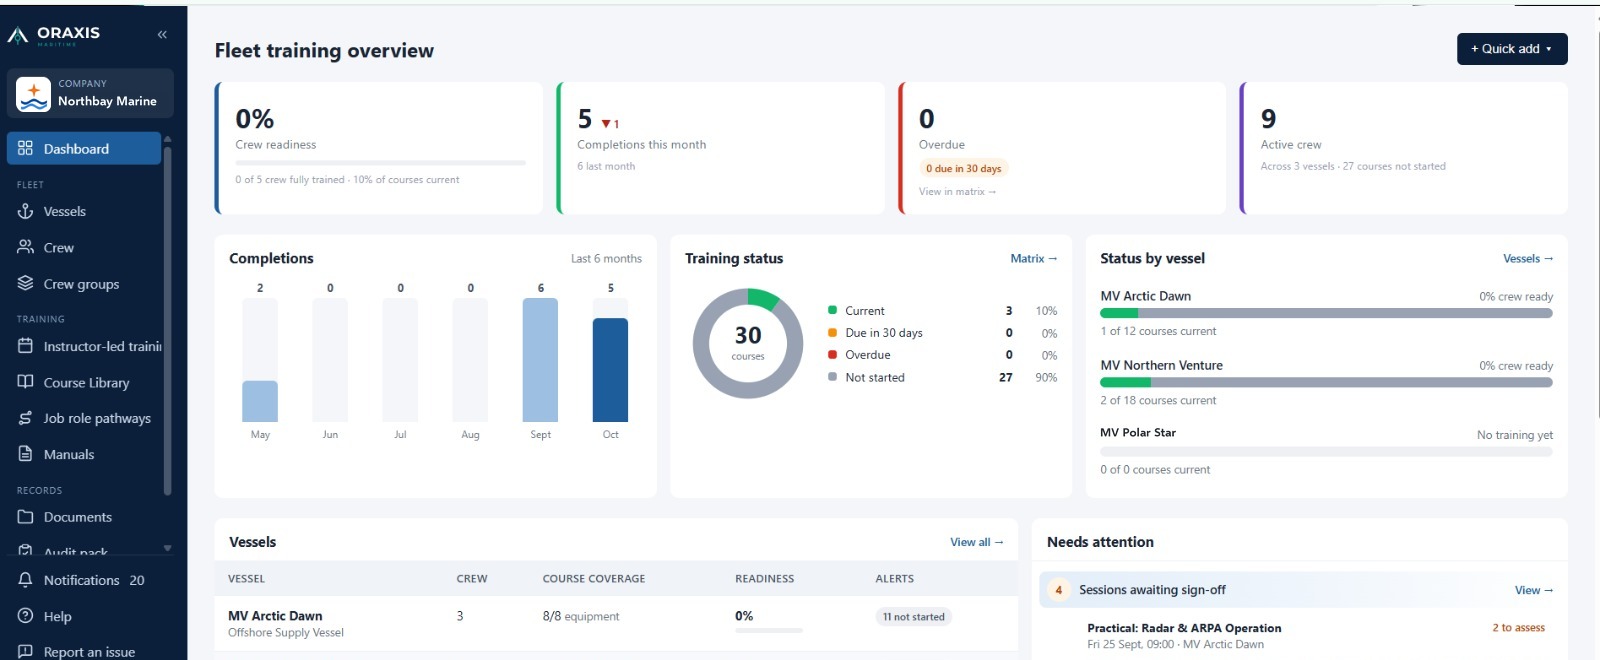Click the Active crew card
Viewport: 1600px width, 660px height.
(1404, 148)
